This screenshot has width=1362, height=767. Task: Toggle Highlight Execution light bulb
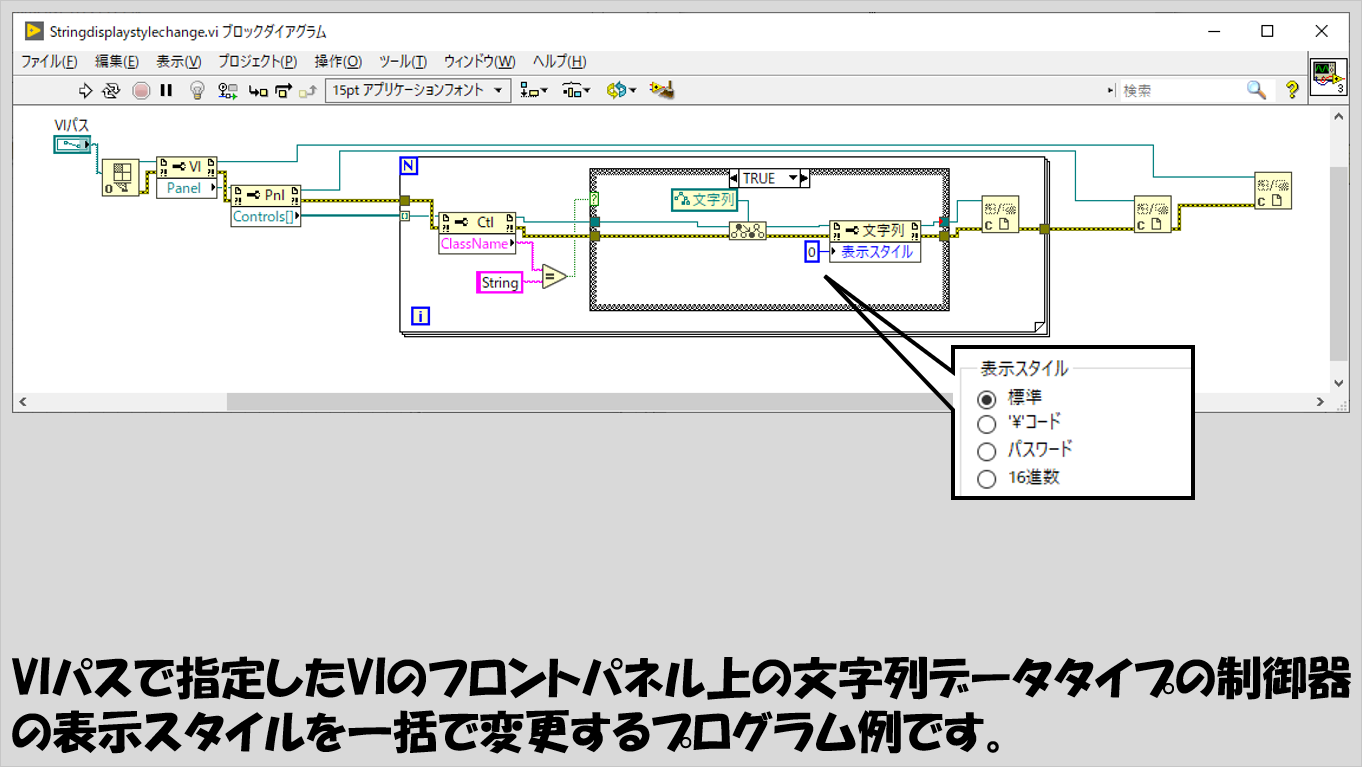pyautogui.click(x=198, y=90)
